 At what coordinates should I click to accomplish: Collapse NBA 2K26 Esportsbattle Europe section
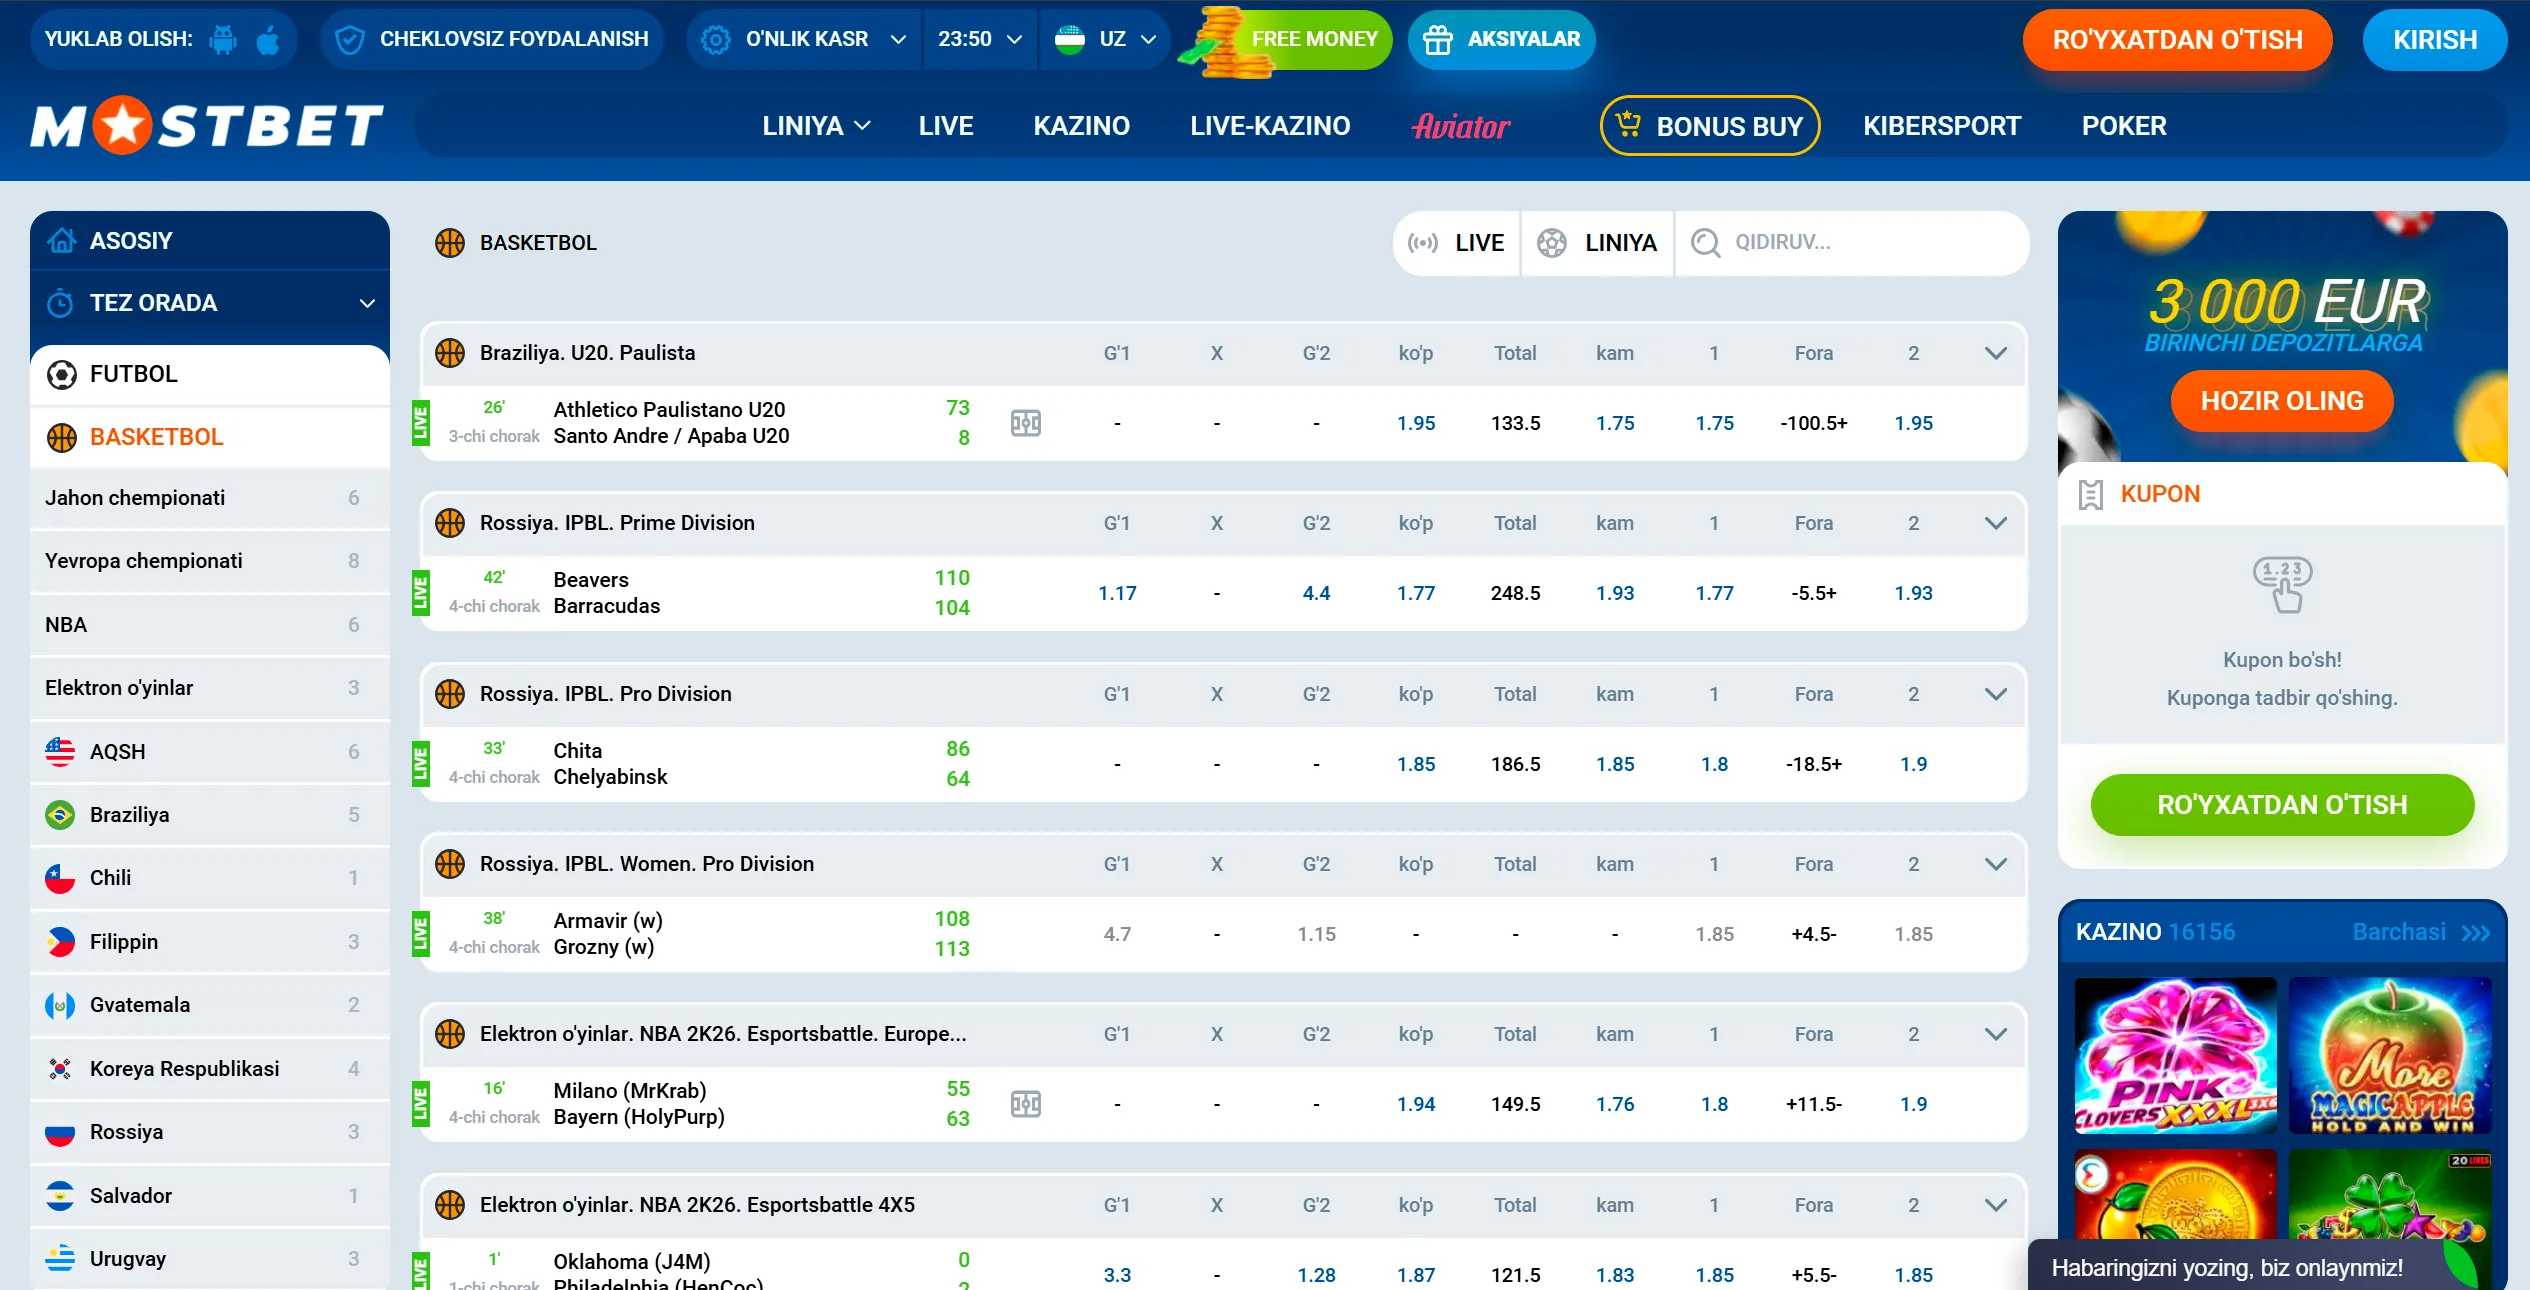coord(1995,1034)
